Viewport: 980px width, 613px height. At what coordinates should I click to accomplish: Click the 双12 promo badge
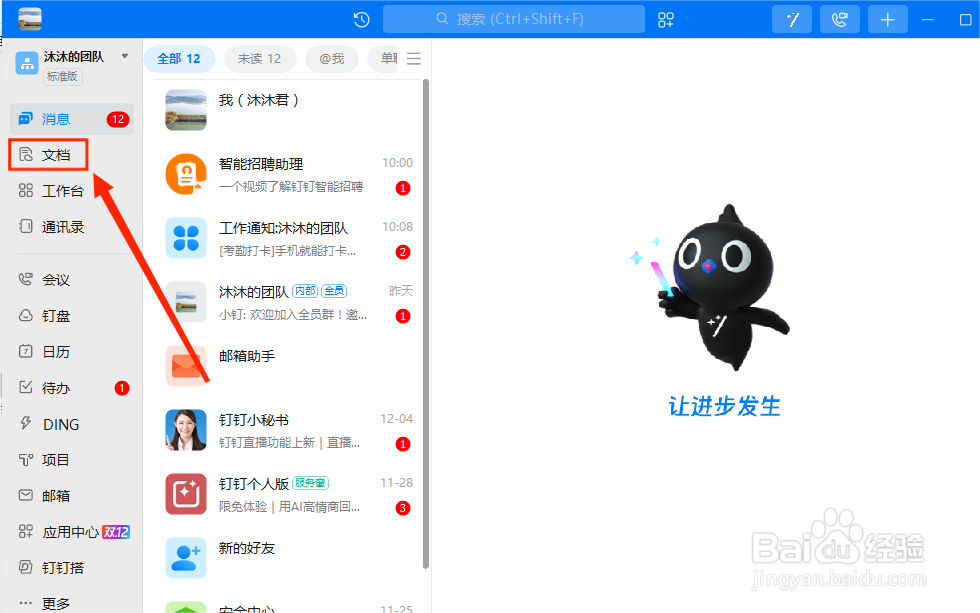pos(116,532)
